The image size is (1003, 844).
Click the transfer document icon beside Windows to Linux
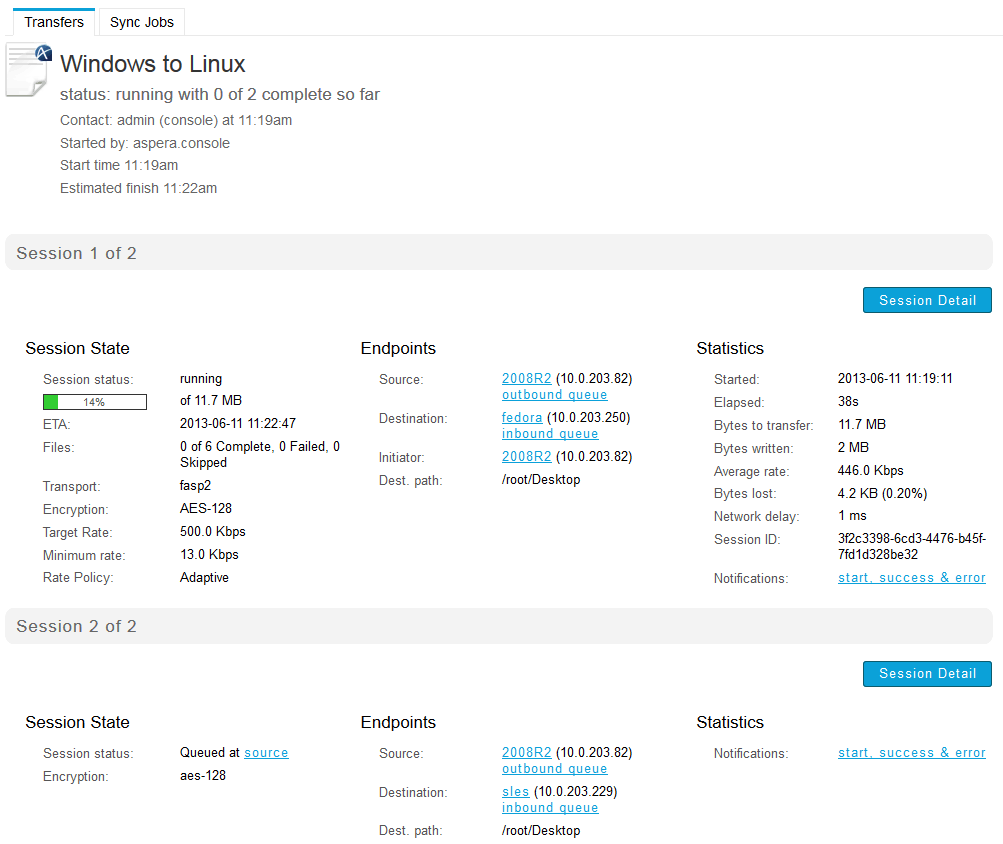coord(29,70)
